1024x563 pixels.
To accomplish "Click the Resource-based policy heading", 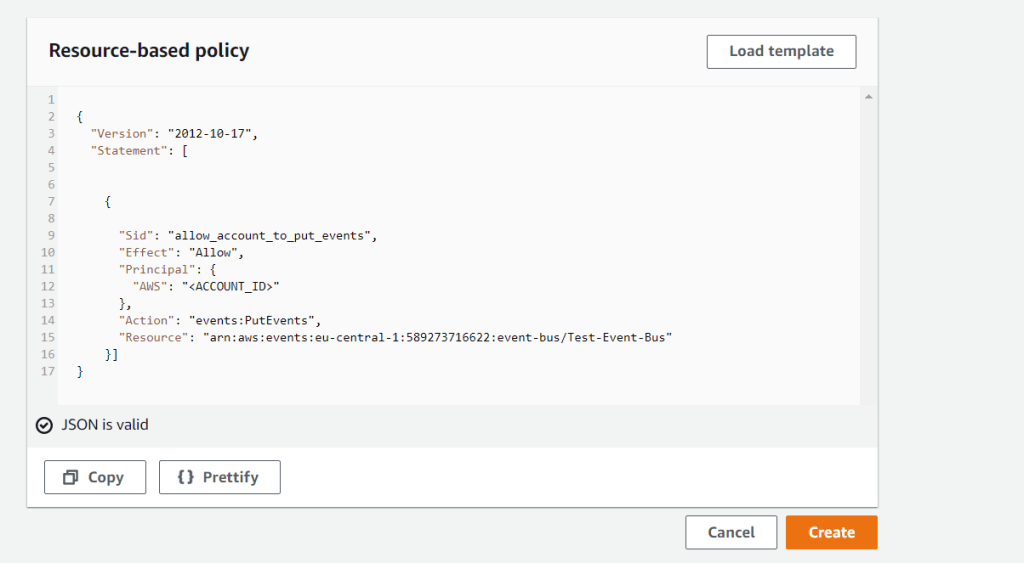I will [x=149, y=51].
